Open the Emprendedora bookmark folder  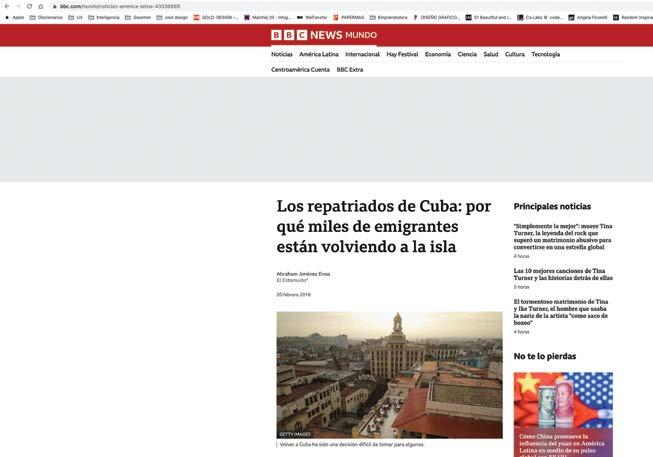(x=389, y=17)
